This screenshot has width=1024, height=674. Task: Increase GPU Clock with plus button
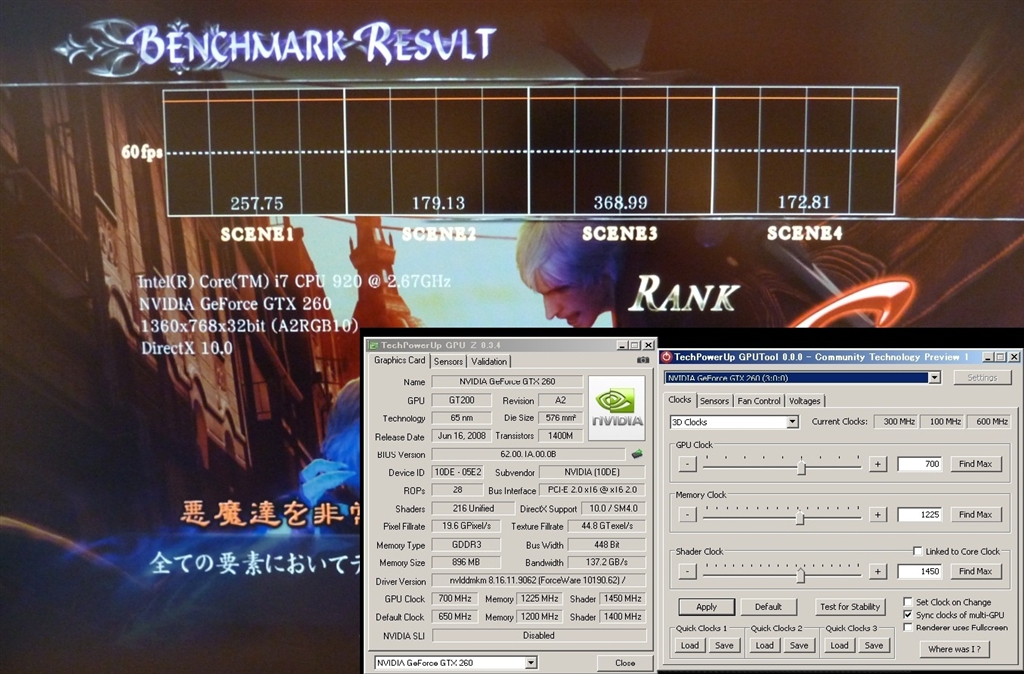[878, 464]
